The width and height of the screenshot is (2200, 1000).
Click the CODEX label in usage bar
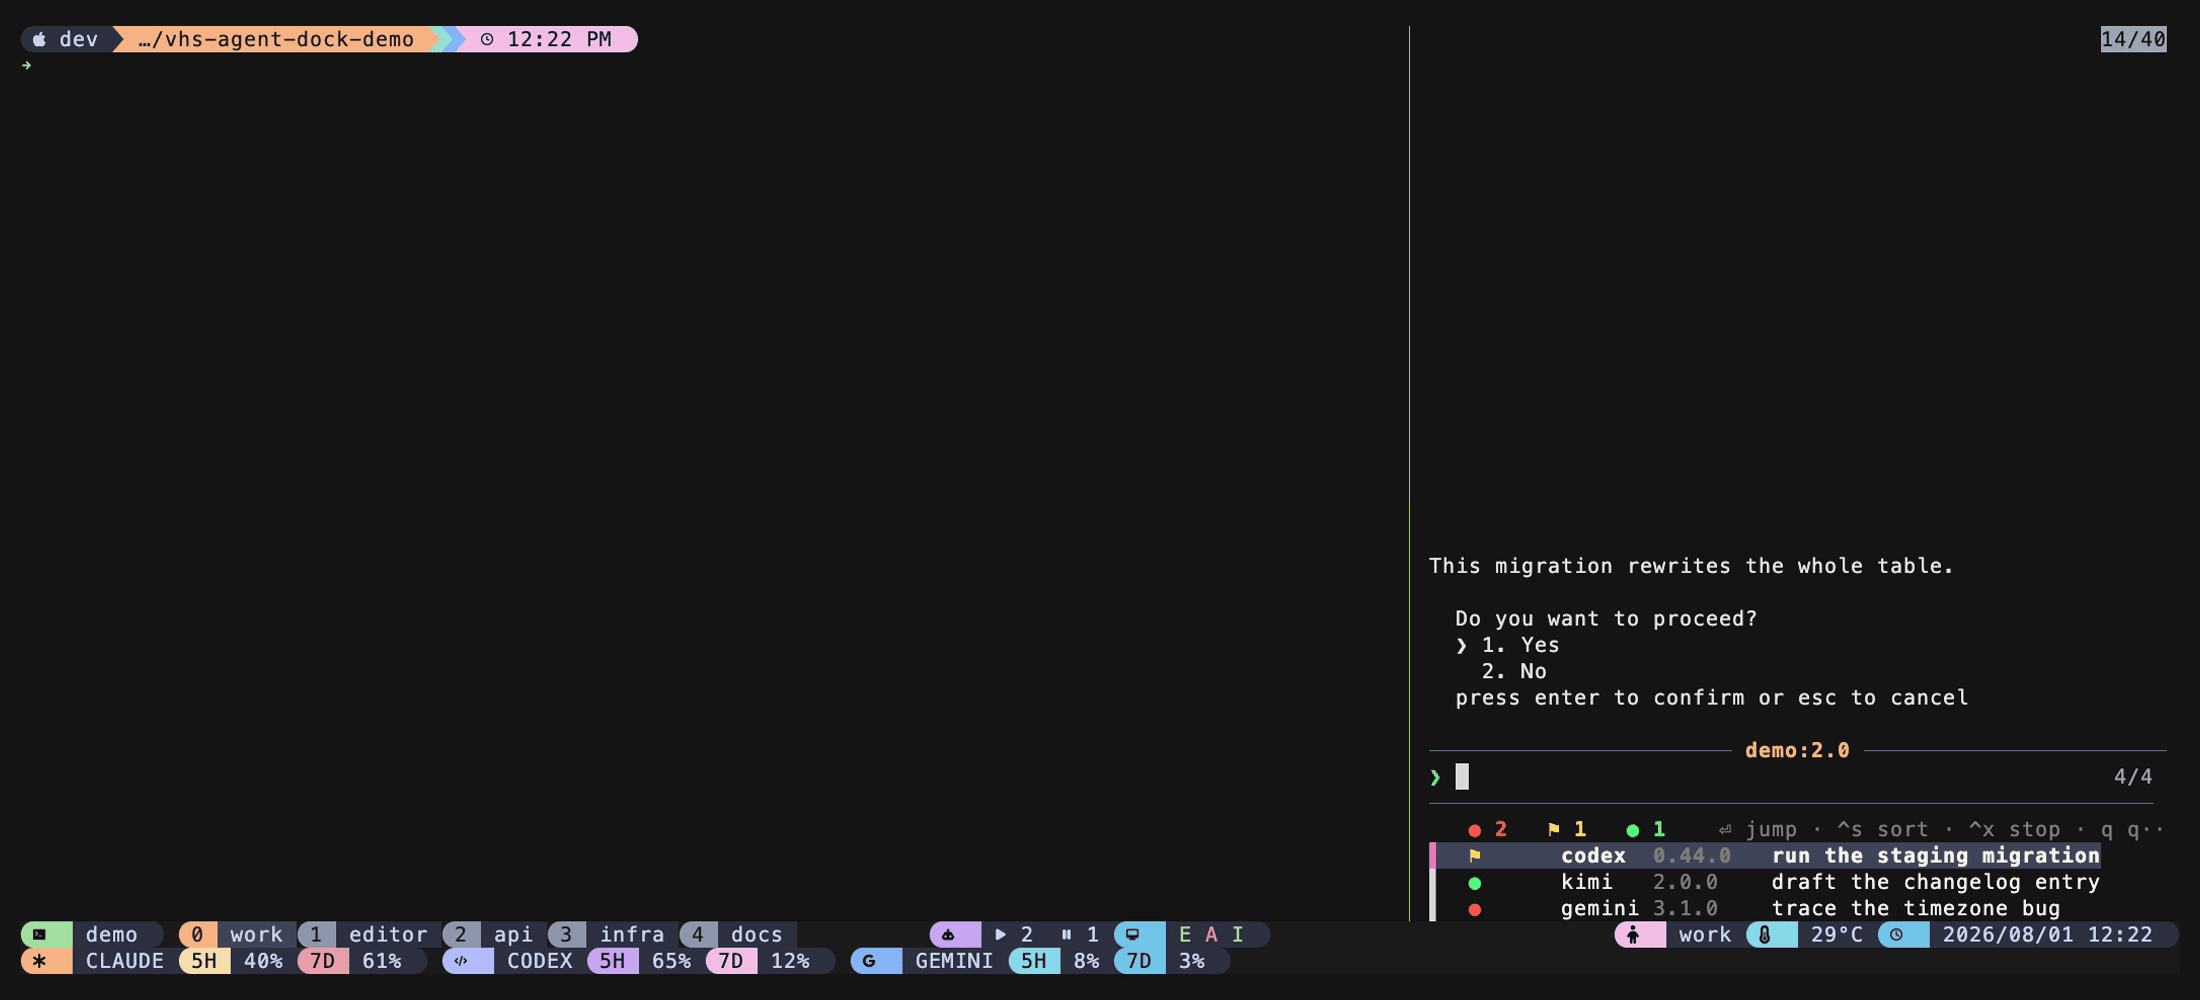point(540,961)
